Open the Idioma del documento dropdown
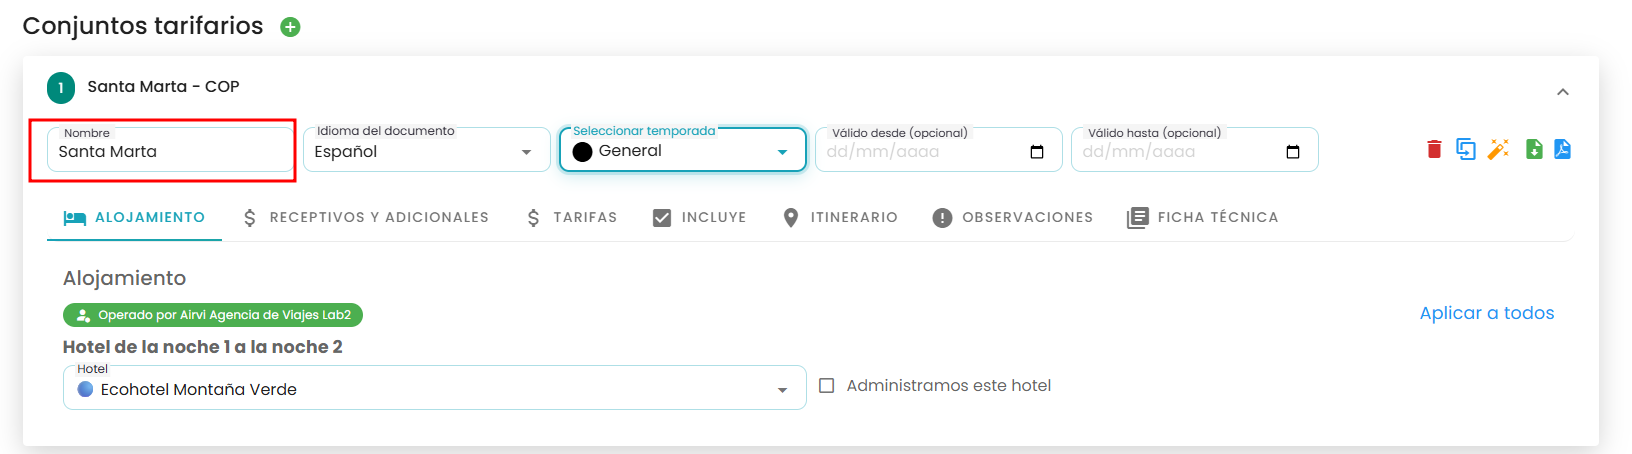1632x454 pixels. [427, 150]
